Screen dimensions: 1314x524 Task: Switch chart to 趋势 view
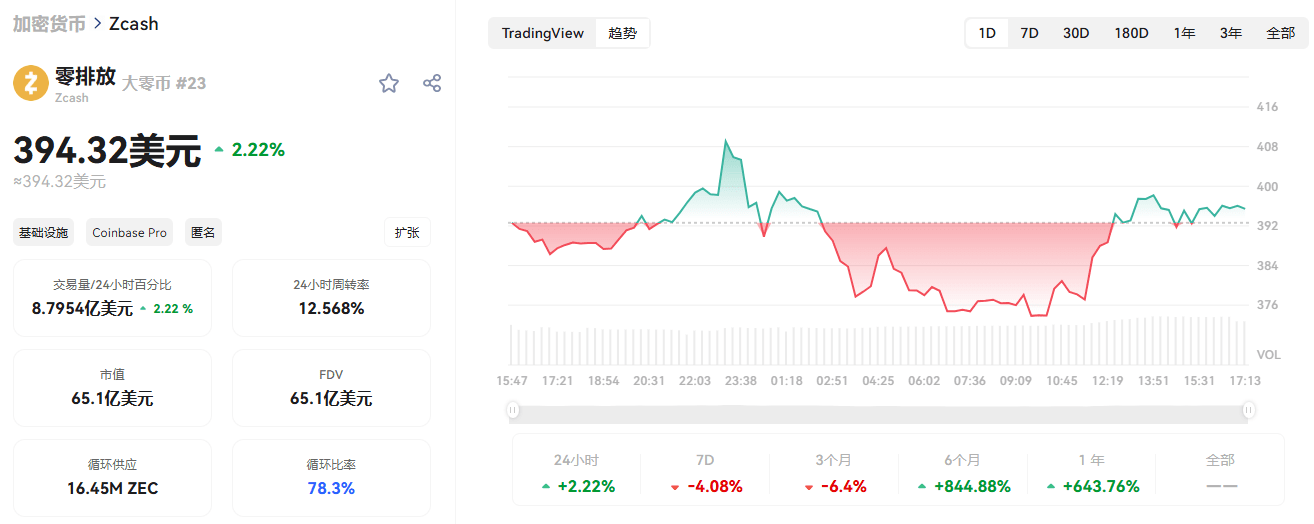pyautogui.click(x=622, y=33)
